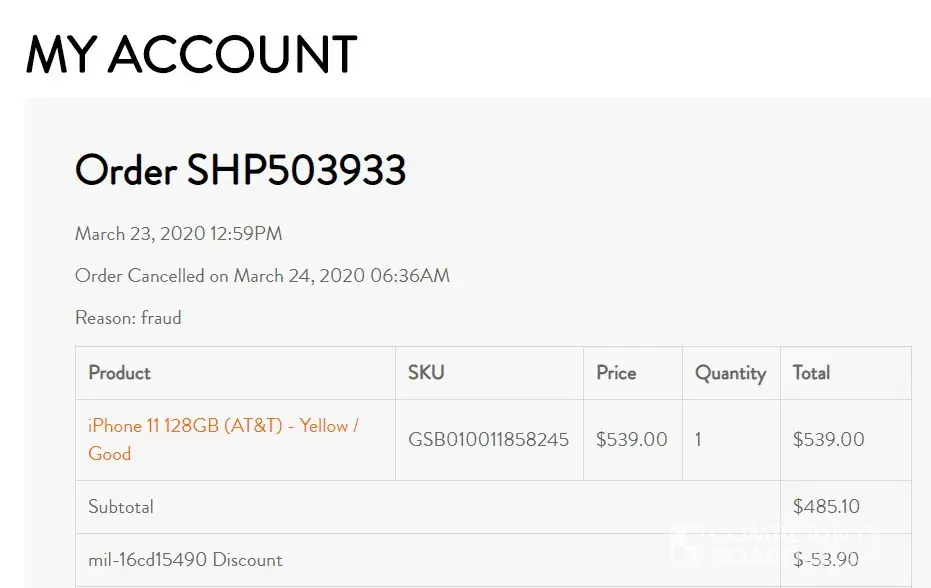Select the SKU value GSB010011858245

pos(488,440)
